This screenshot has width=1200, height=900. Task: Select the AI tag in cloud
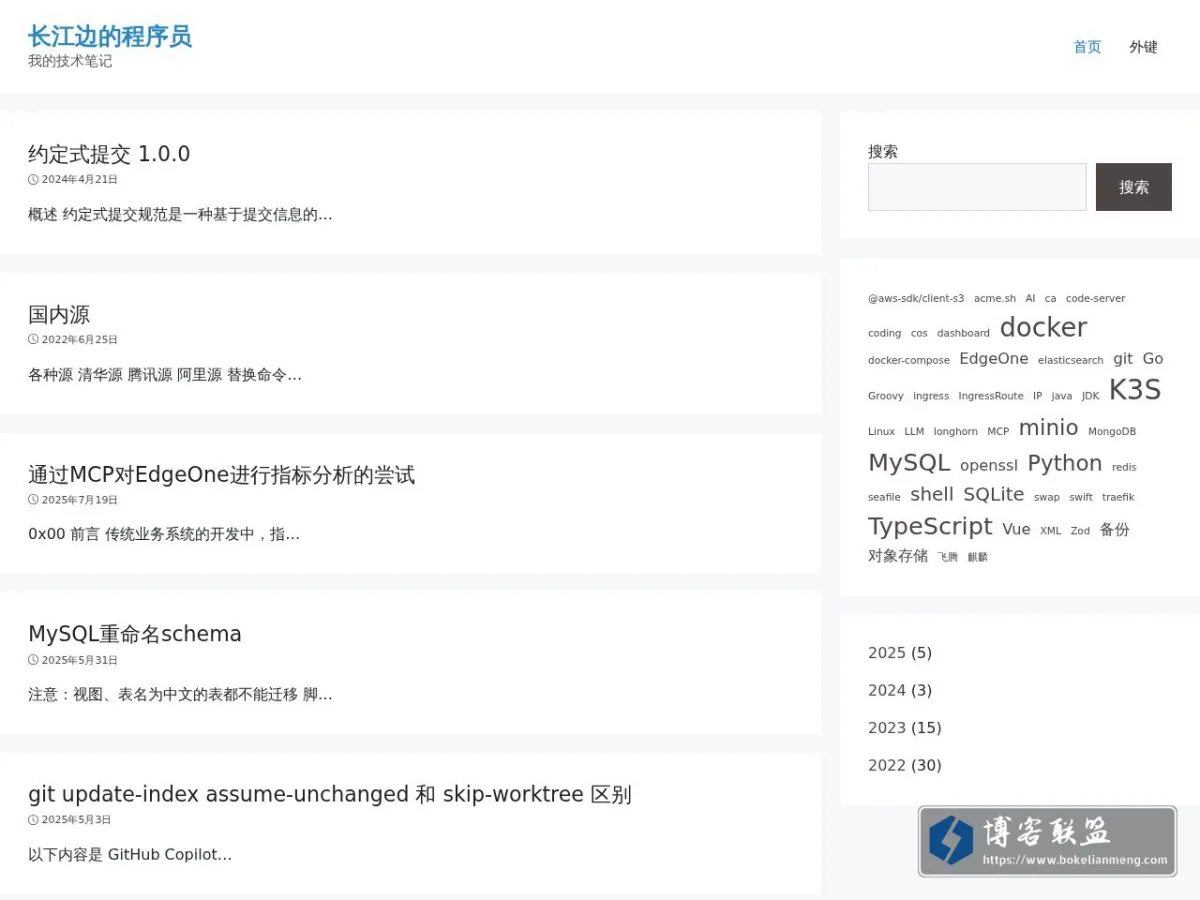pyautogui.click(x=1030, y=298)
